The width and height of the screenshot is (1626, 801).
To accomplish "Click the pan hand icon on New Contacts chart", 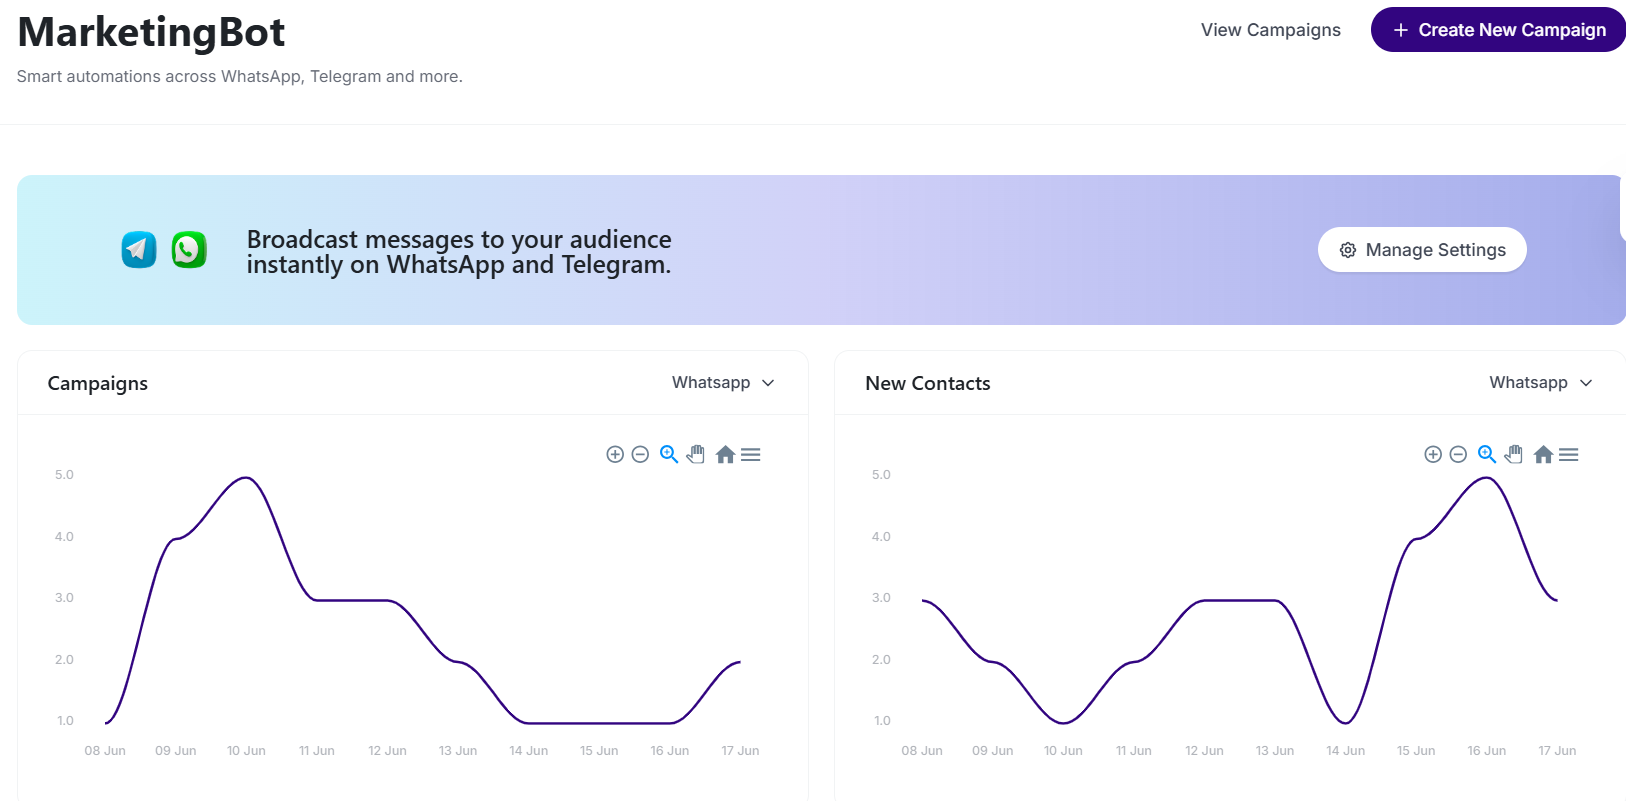I will 1514,454.
